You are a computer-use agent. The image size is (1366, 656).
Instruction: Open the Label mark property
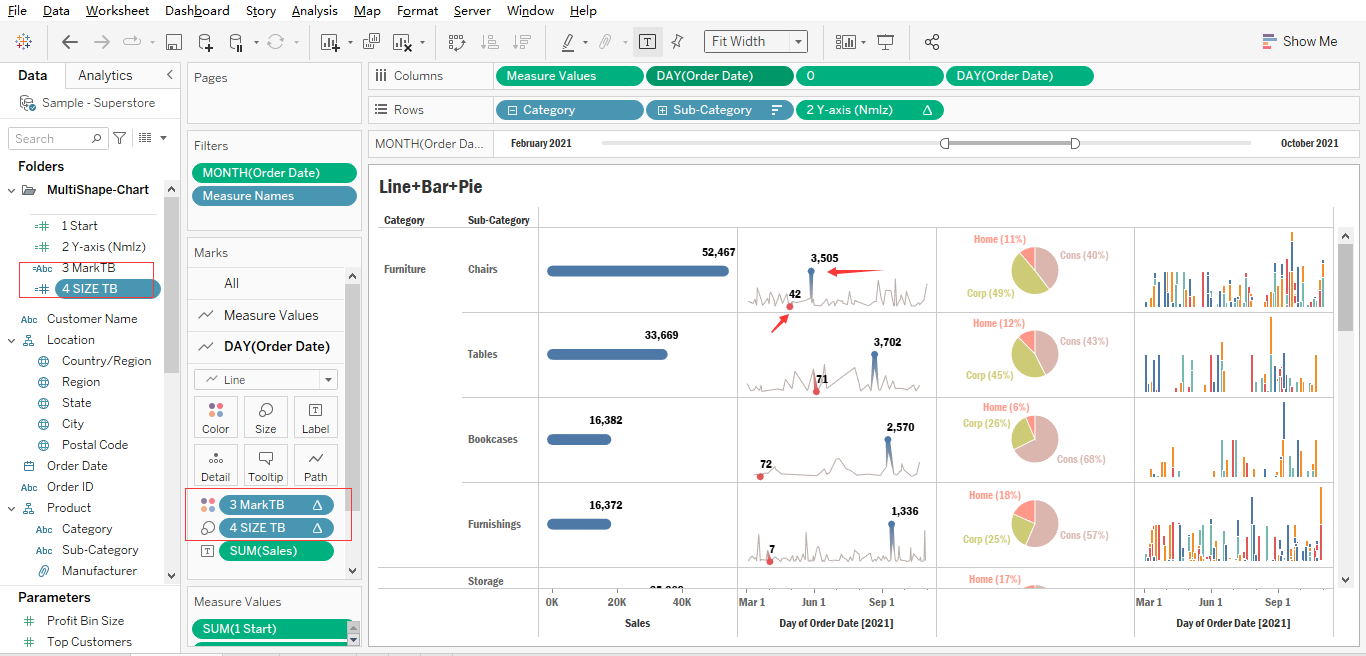point(315,417)
